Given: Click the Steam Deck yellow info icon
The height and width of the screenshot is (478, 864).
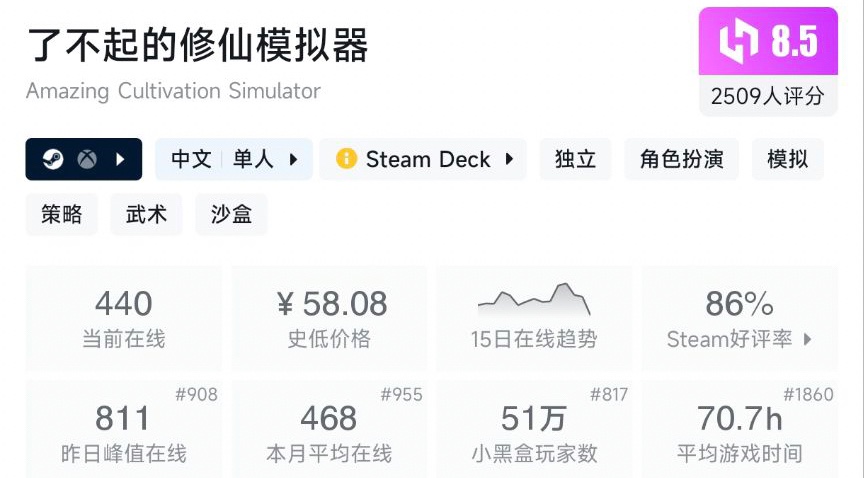Looking at the screenshot, I should tap(346, 159).
